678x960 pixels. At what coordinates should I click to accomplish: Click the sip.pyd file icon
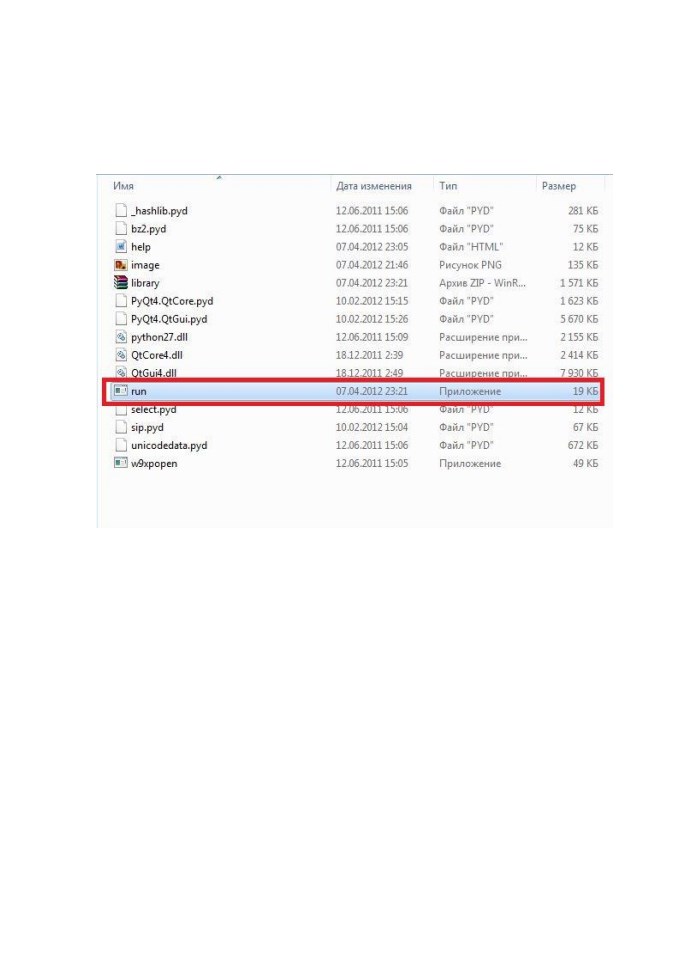(x=121, y=427)
